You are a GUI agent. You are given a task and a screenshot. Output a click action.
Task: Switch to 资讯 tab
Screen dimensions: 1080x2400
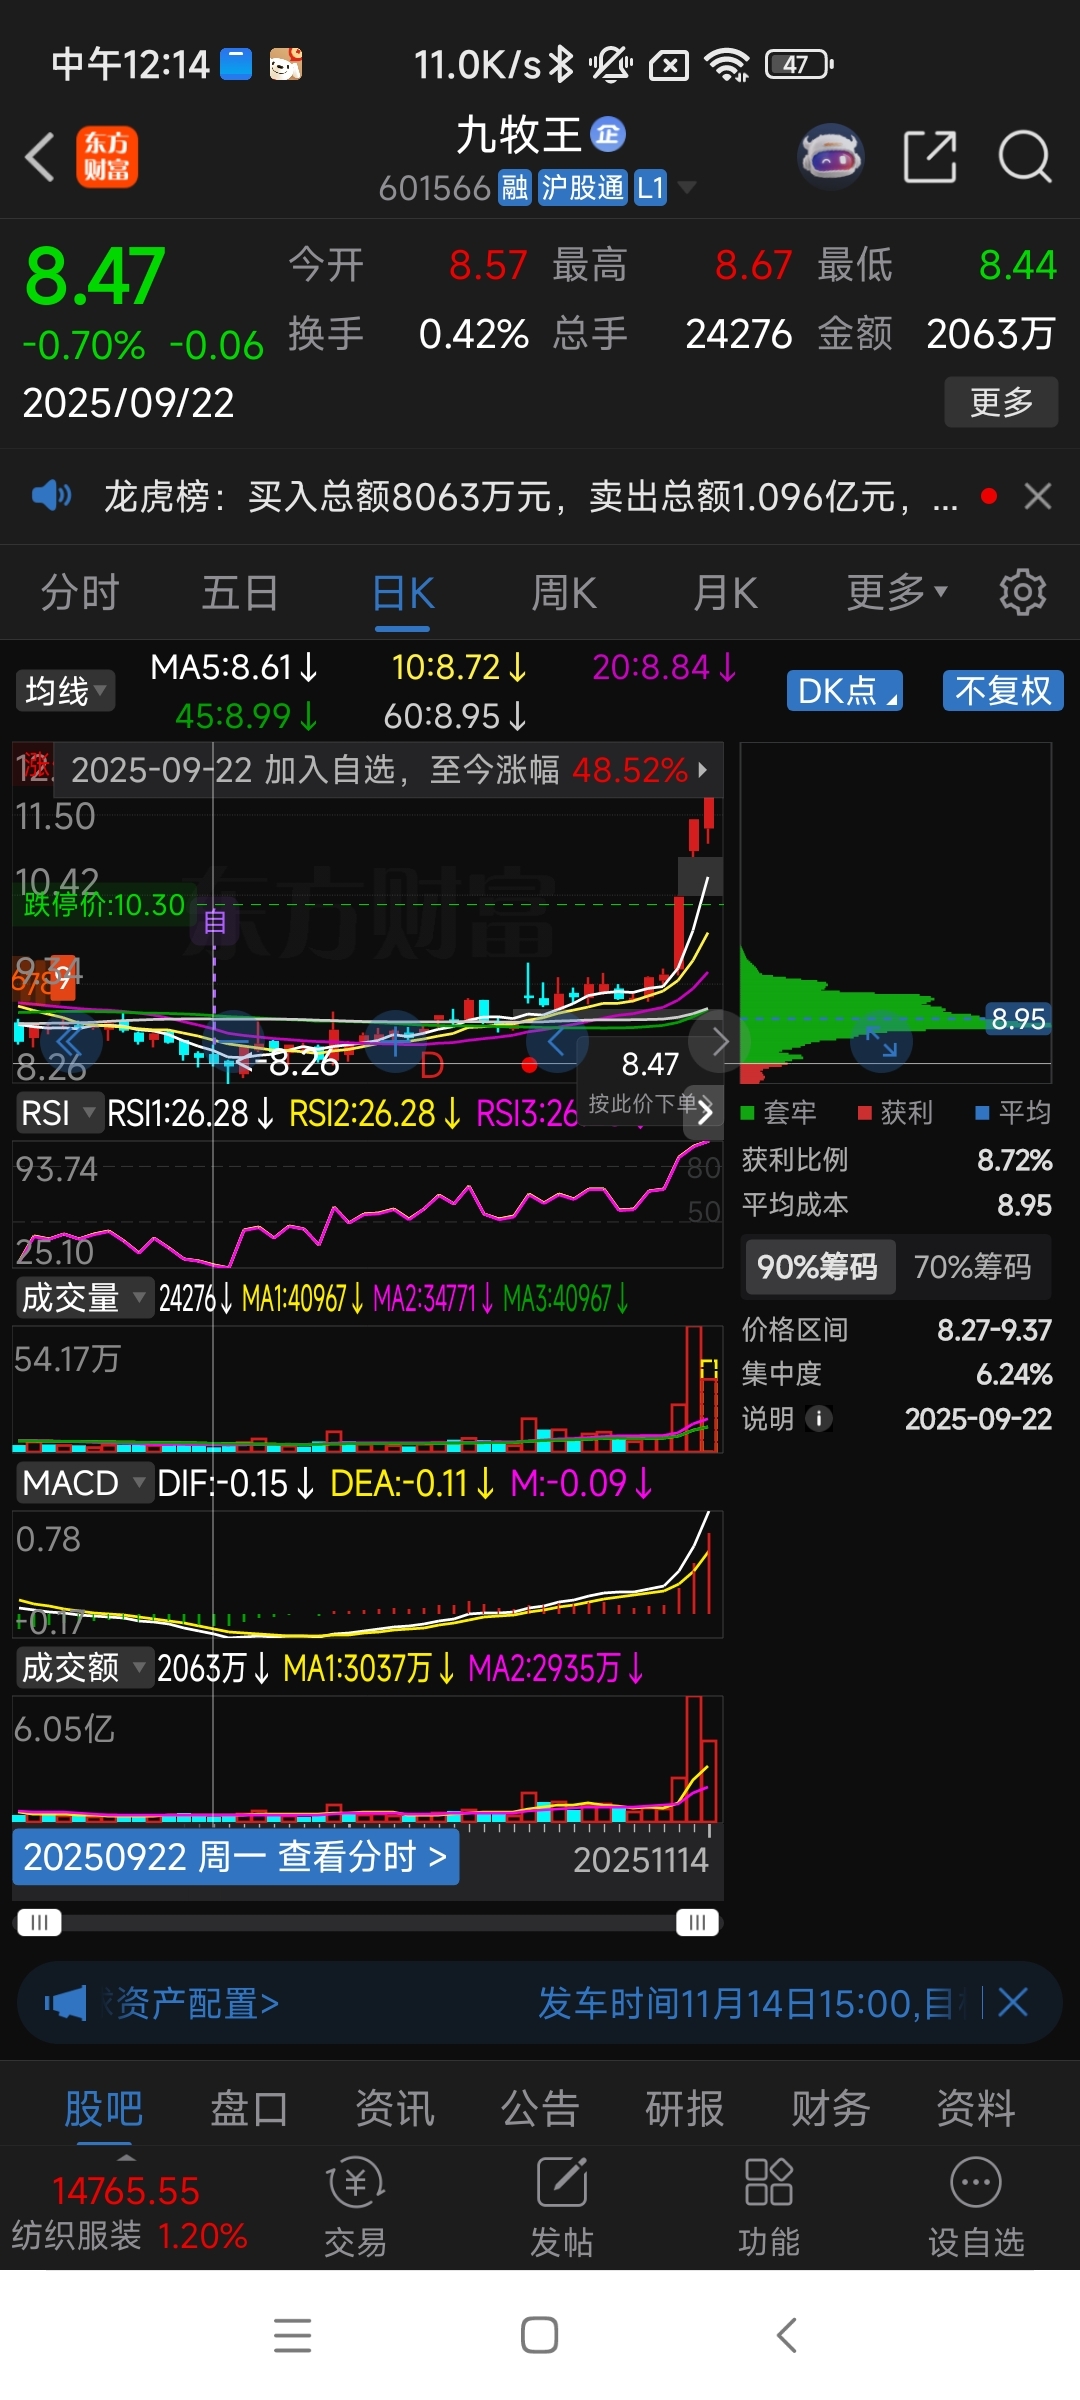click(395, 2109)
